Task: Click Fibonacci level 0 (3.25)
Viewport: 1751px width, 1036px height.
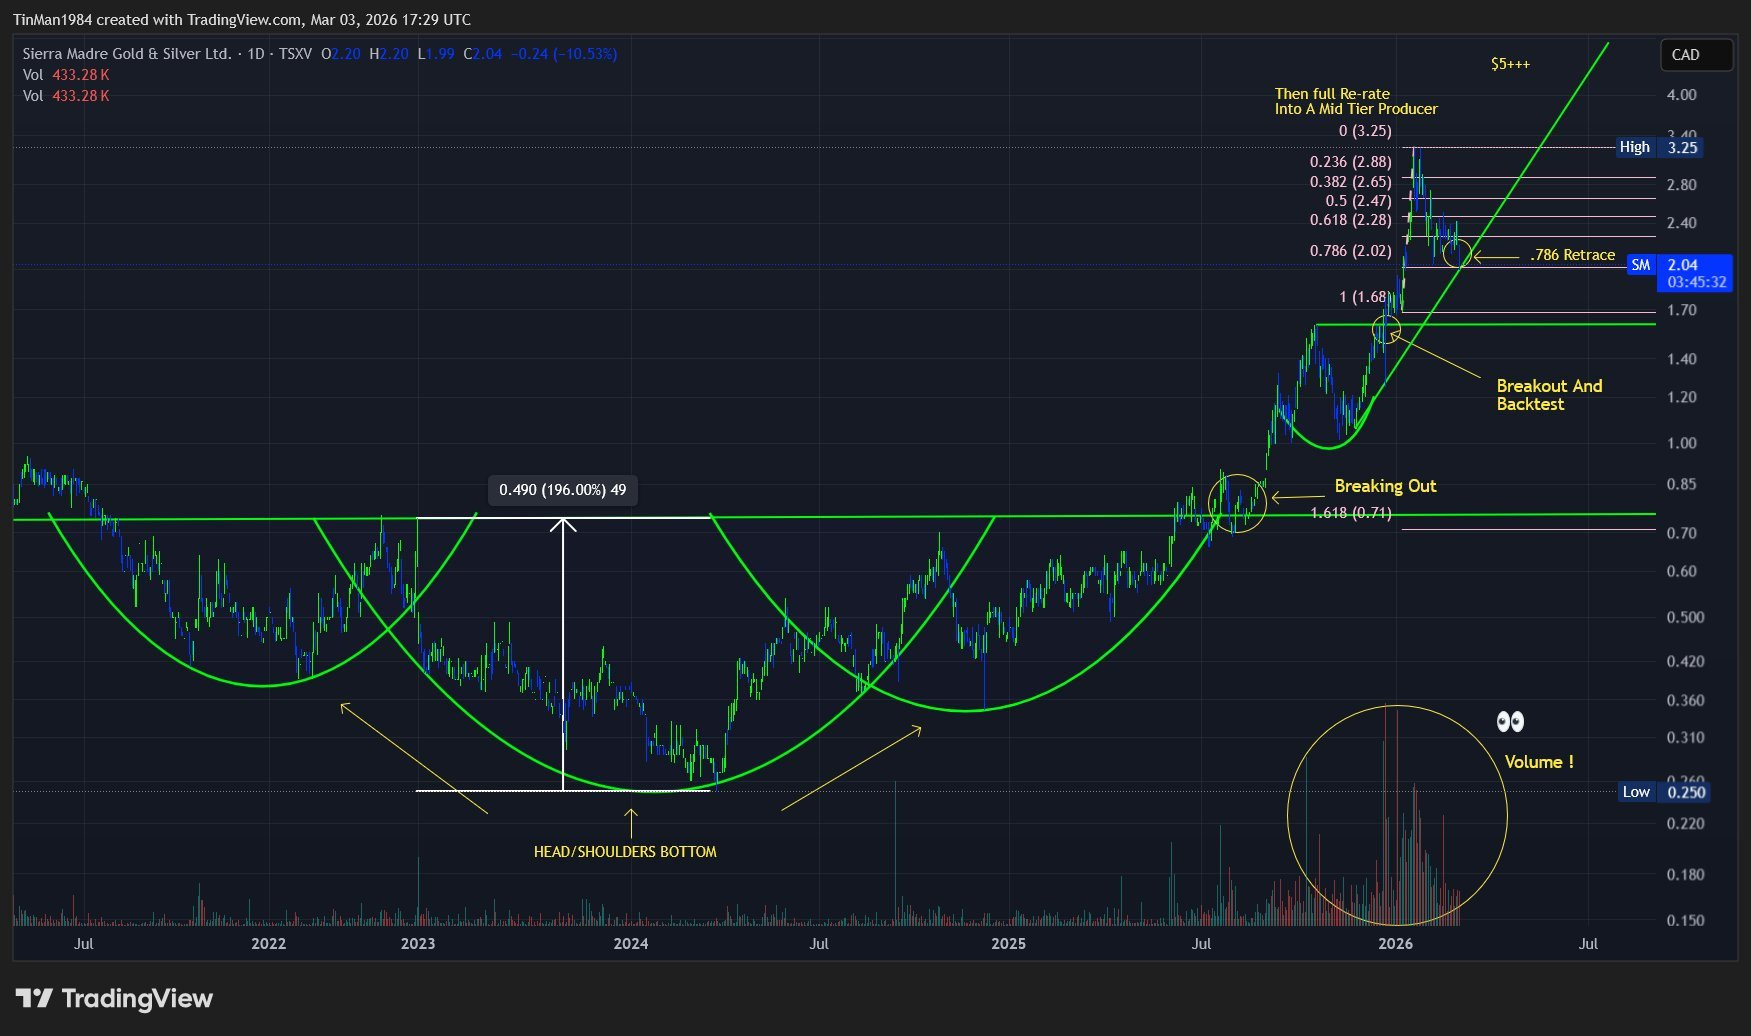Action: 1365,131
